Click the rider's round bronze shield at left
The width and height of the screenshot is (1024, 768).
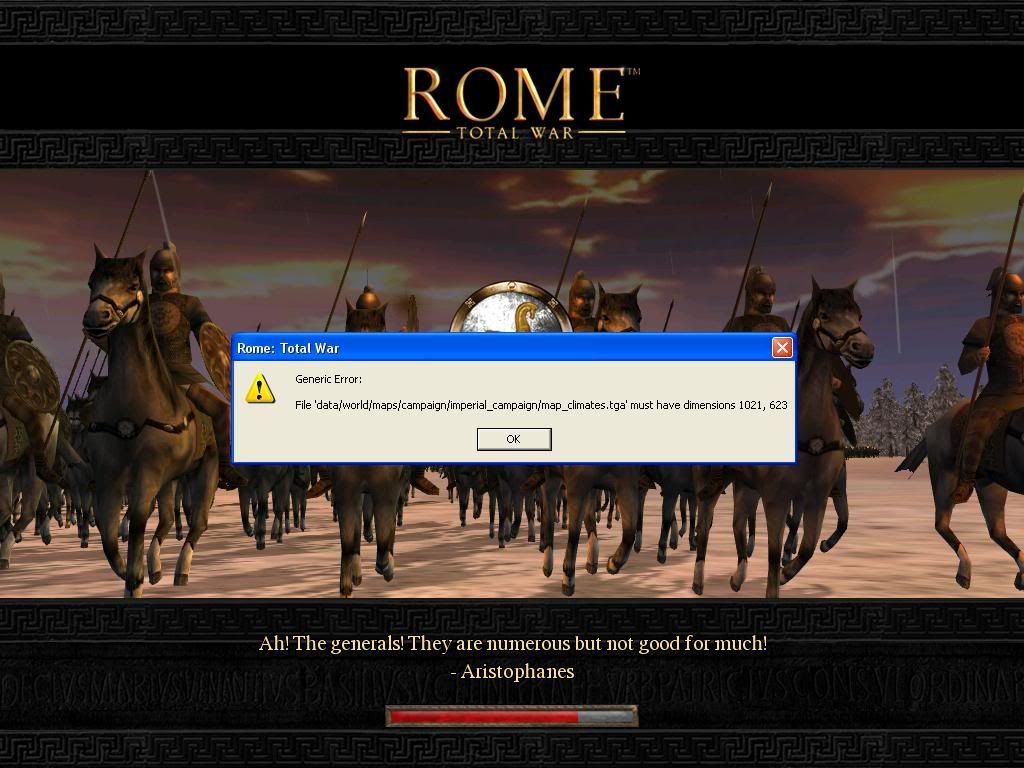30,377
